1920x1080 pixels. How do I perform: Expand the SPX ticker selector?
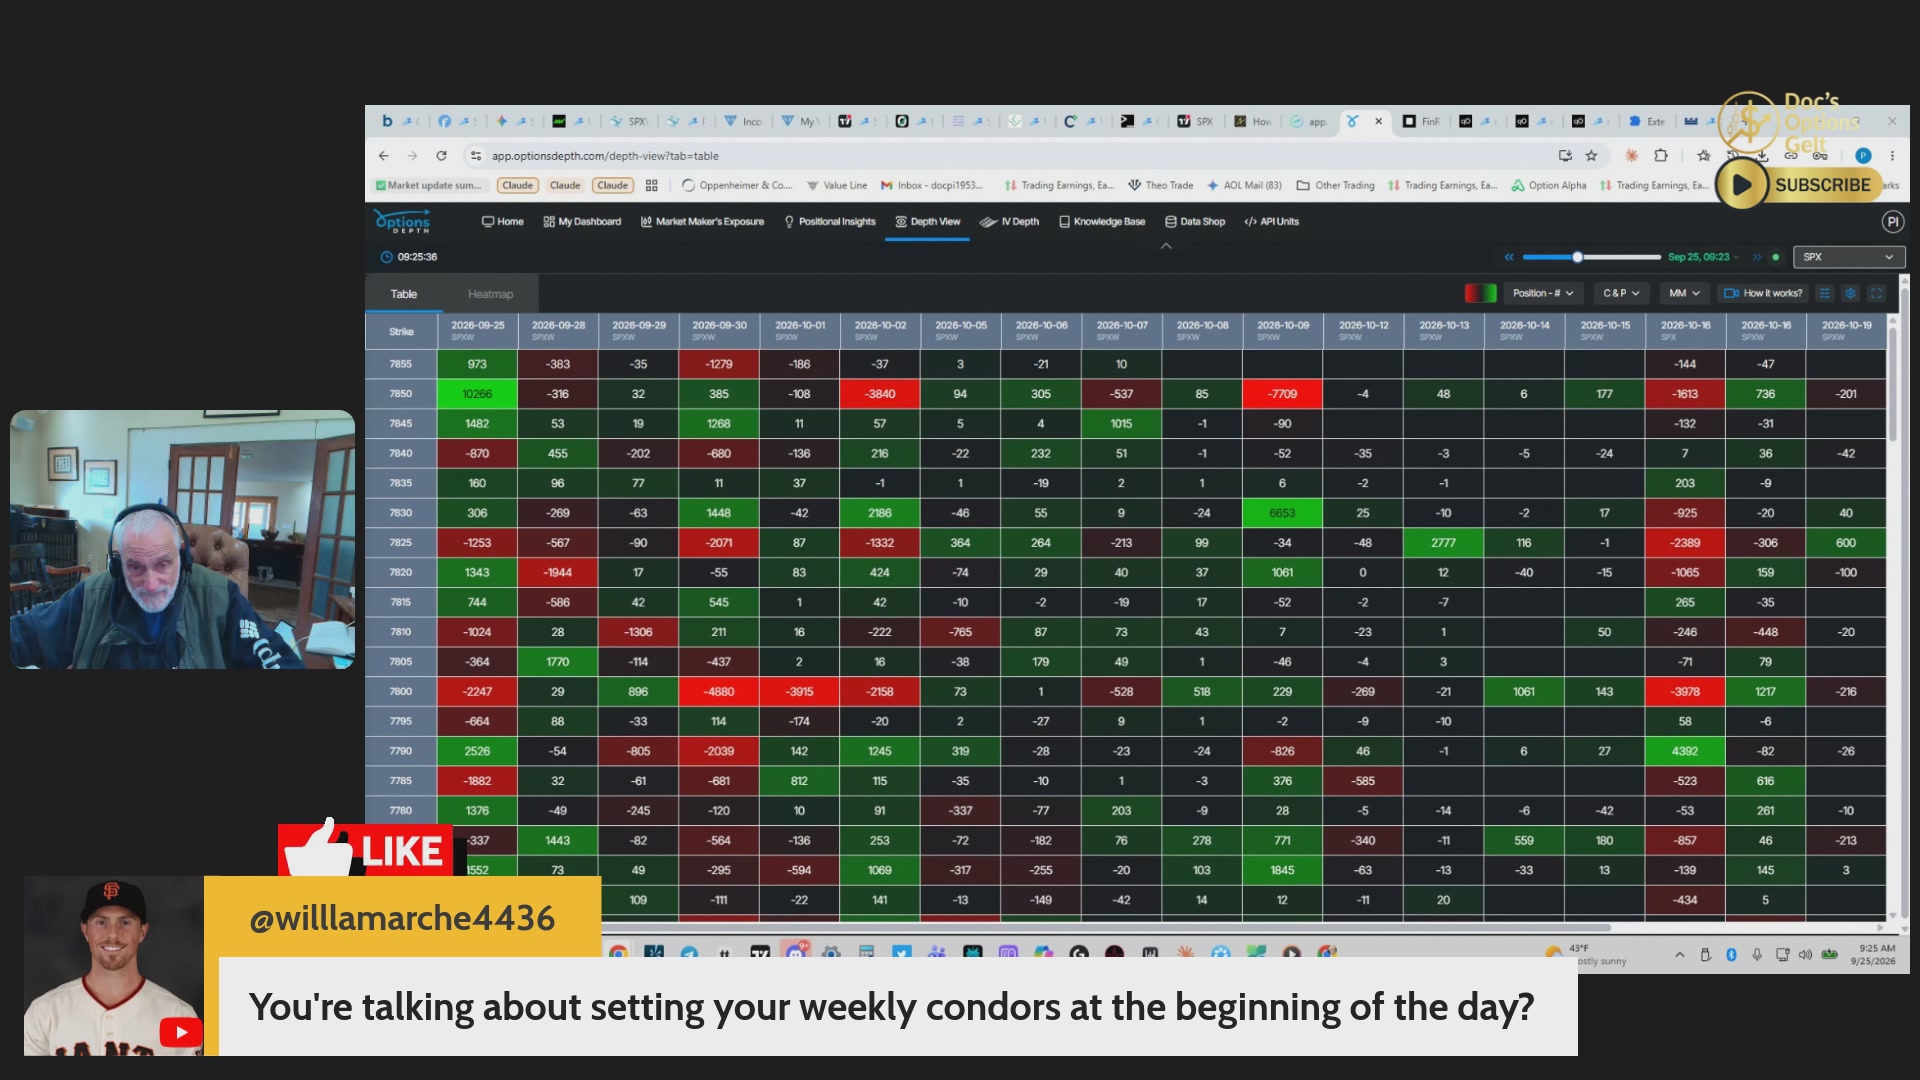(x=1848, y=257)
